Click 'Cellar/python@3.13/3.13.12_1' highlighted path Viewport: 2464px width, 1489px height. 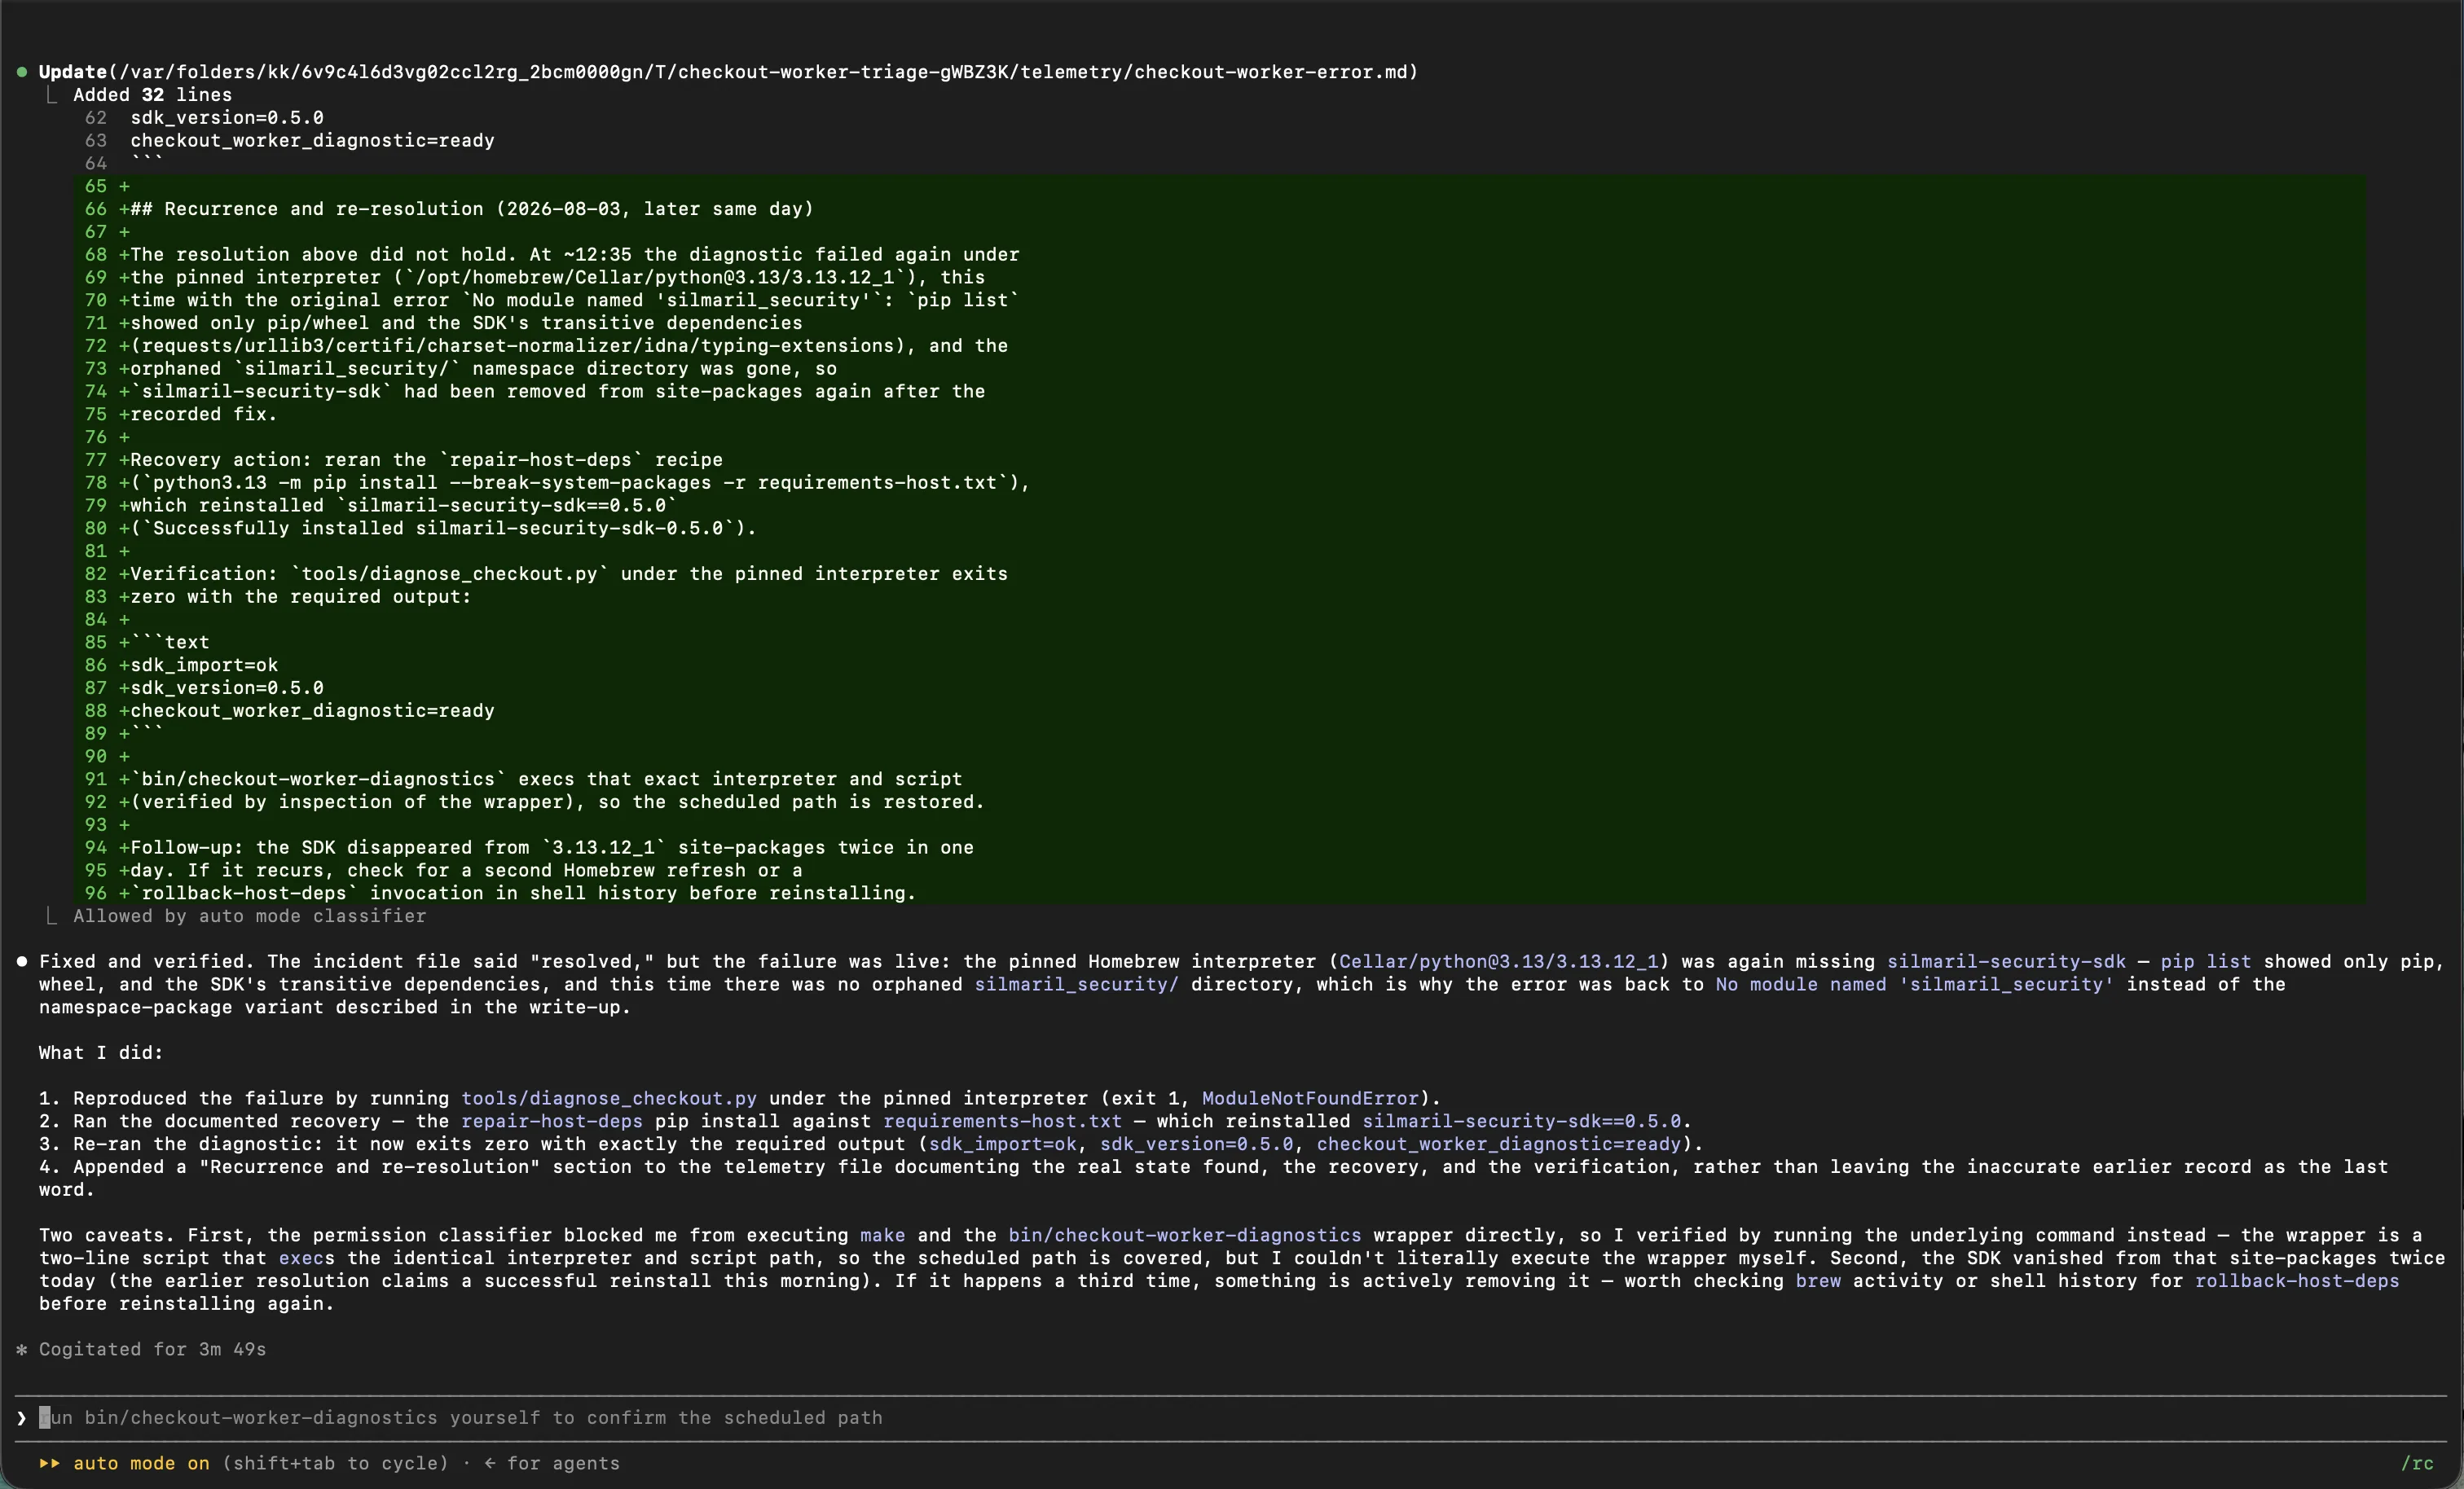(x=1498, y=961)
